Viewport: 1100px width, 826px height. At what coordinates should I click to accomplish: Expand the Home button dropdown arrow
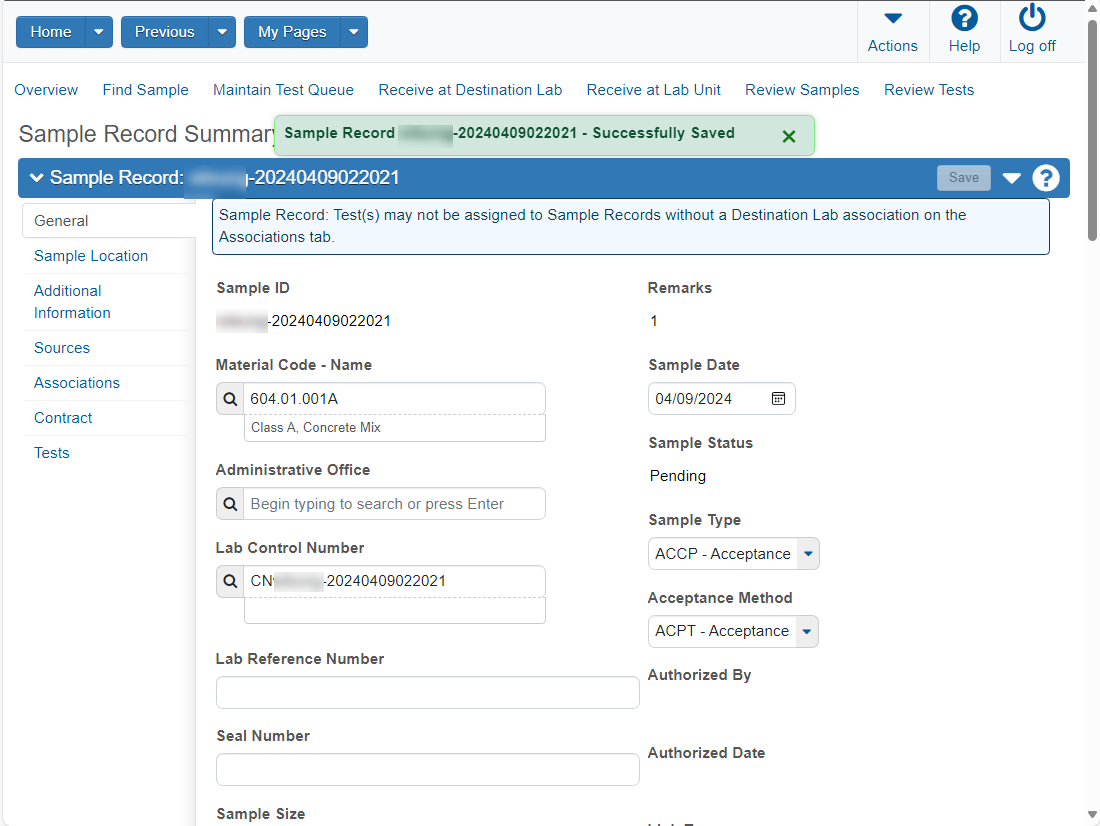click(99, 32)
